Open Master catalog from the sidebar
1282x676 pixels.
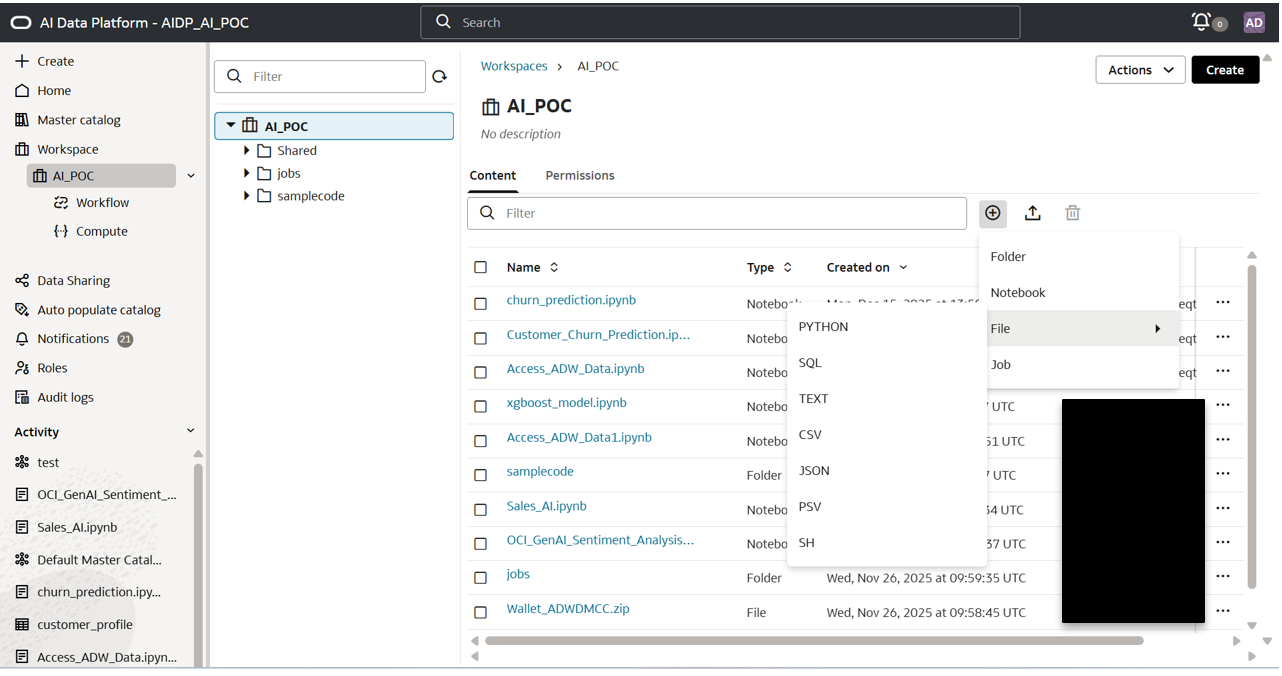pyautogui.click(x=78, y=120)
